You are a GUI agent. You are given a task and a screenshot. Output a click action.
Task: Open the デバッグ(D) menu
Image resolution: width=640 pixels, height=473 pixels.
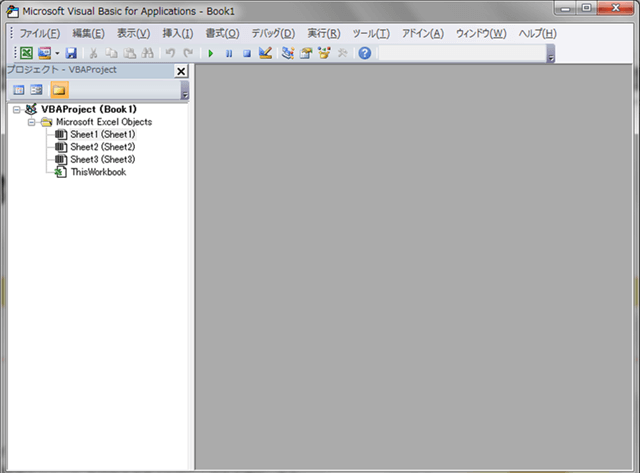273,33
